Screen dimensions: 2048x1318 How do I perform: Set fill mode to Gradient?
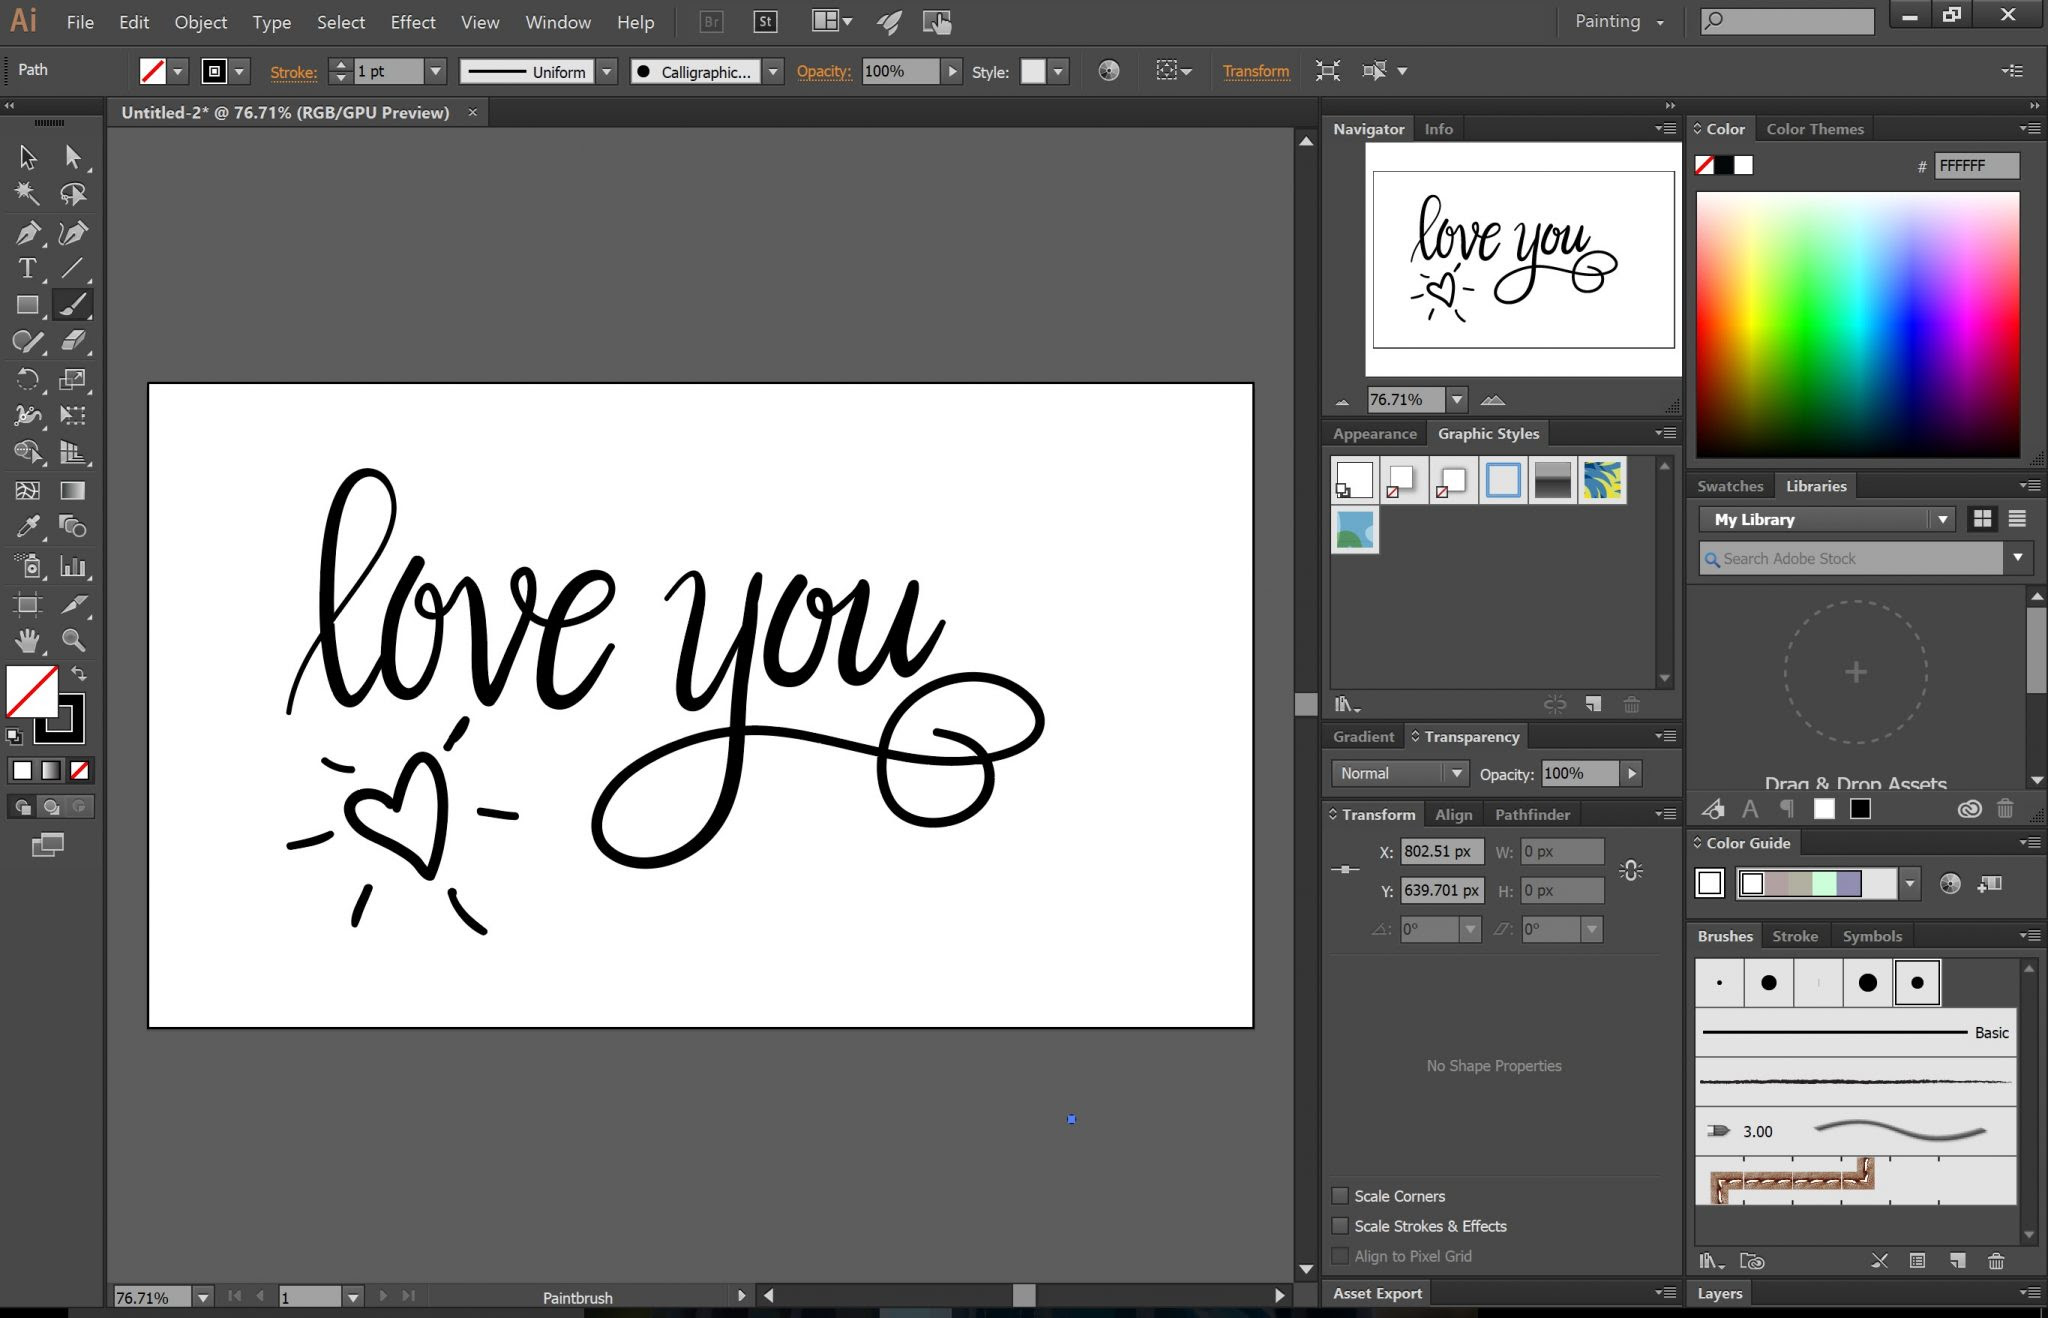[51, 770]
